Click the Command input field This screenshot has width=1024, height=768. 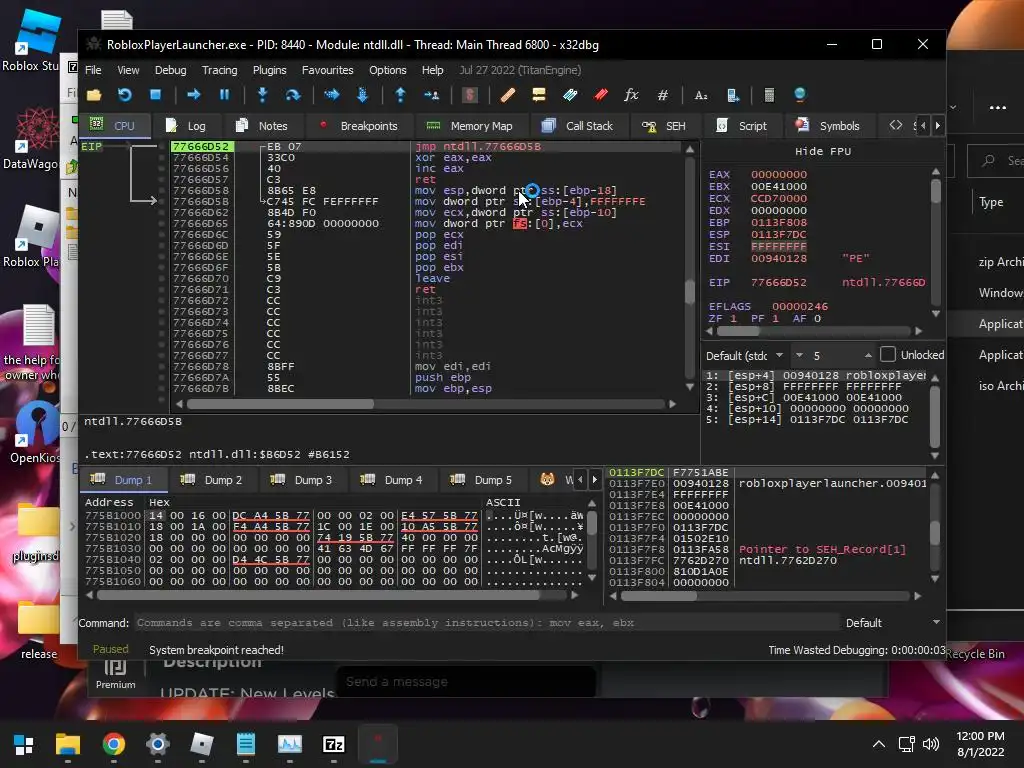[x=487, y=623]
